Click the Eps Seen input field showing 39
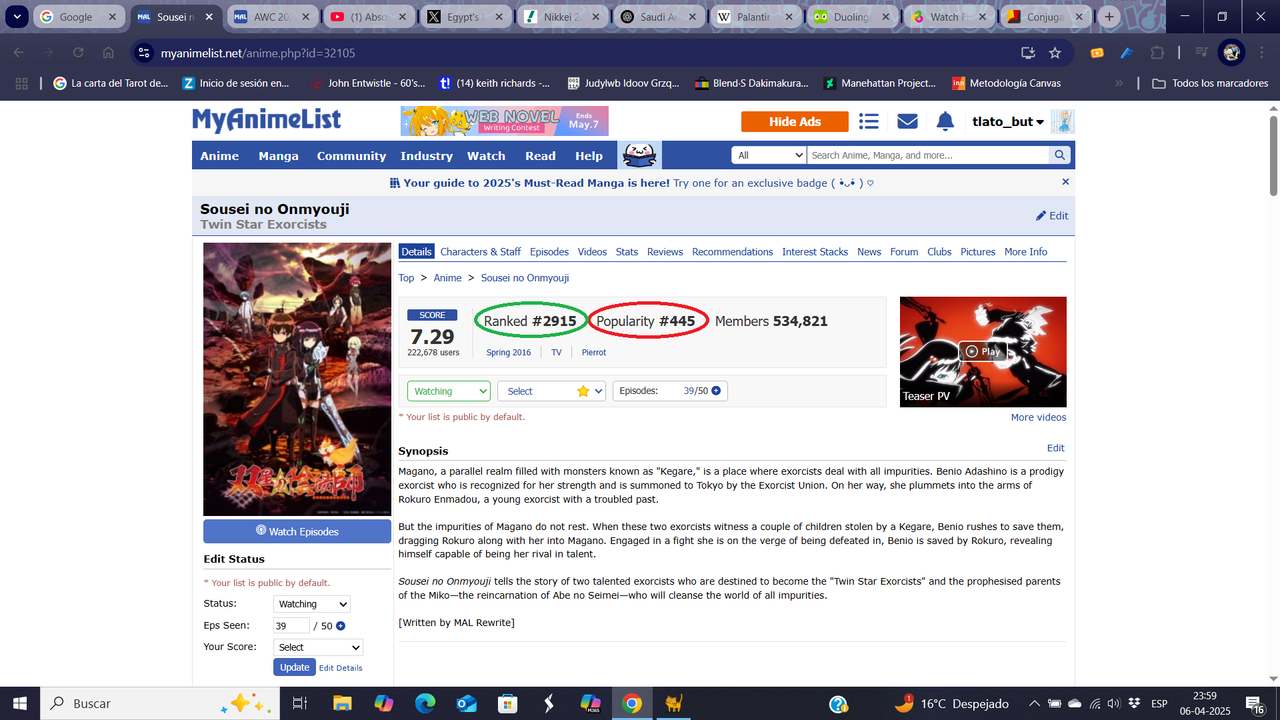 tap(289, 625)
